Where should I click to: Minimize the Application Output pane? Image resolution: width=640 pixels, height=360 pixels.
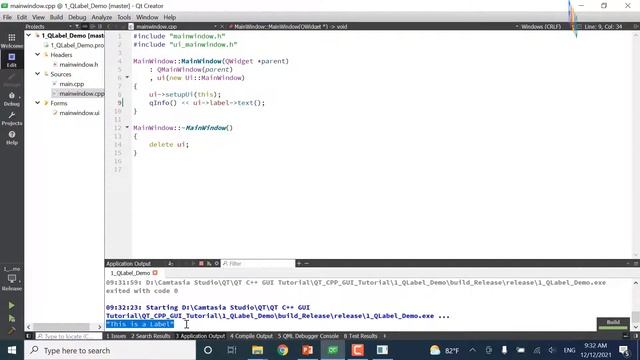coord(628,264)
